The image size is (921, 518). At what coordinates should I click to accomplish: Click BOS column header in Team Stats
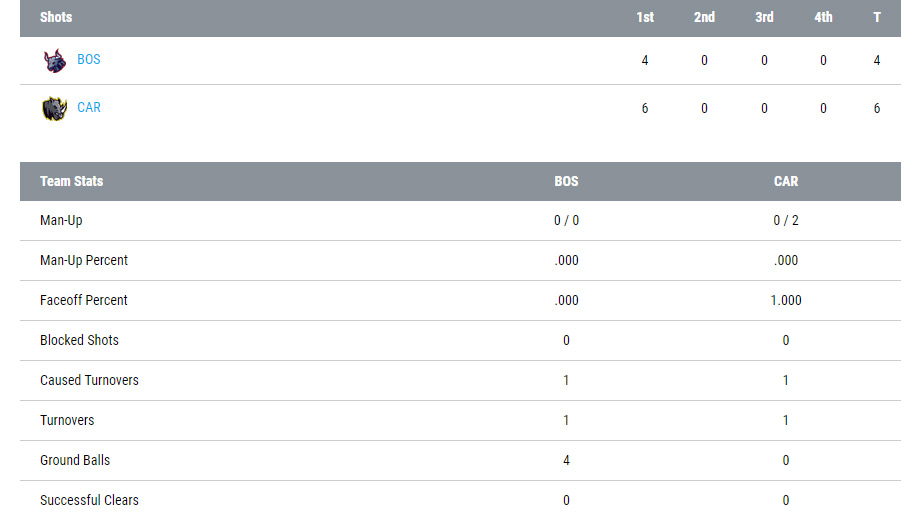(x=566, y=181)
